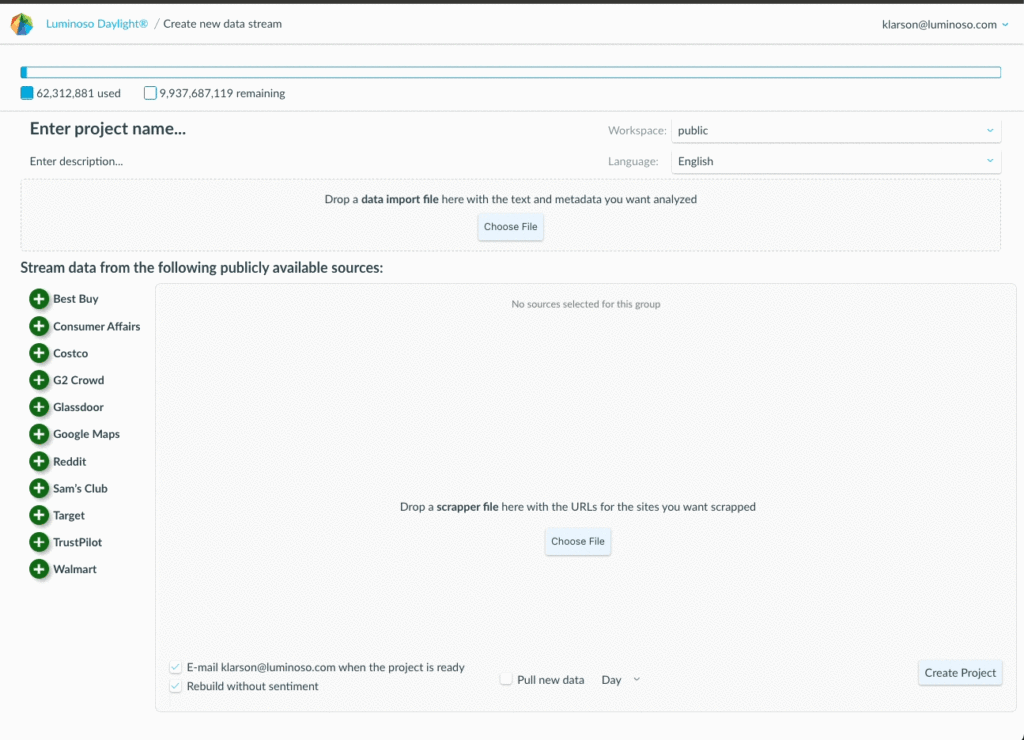Click the Consumer Affairs source label
Viewport: 1024px width, 740px height.
tap(97, 327)
